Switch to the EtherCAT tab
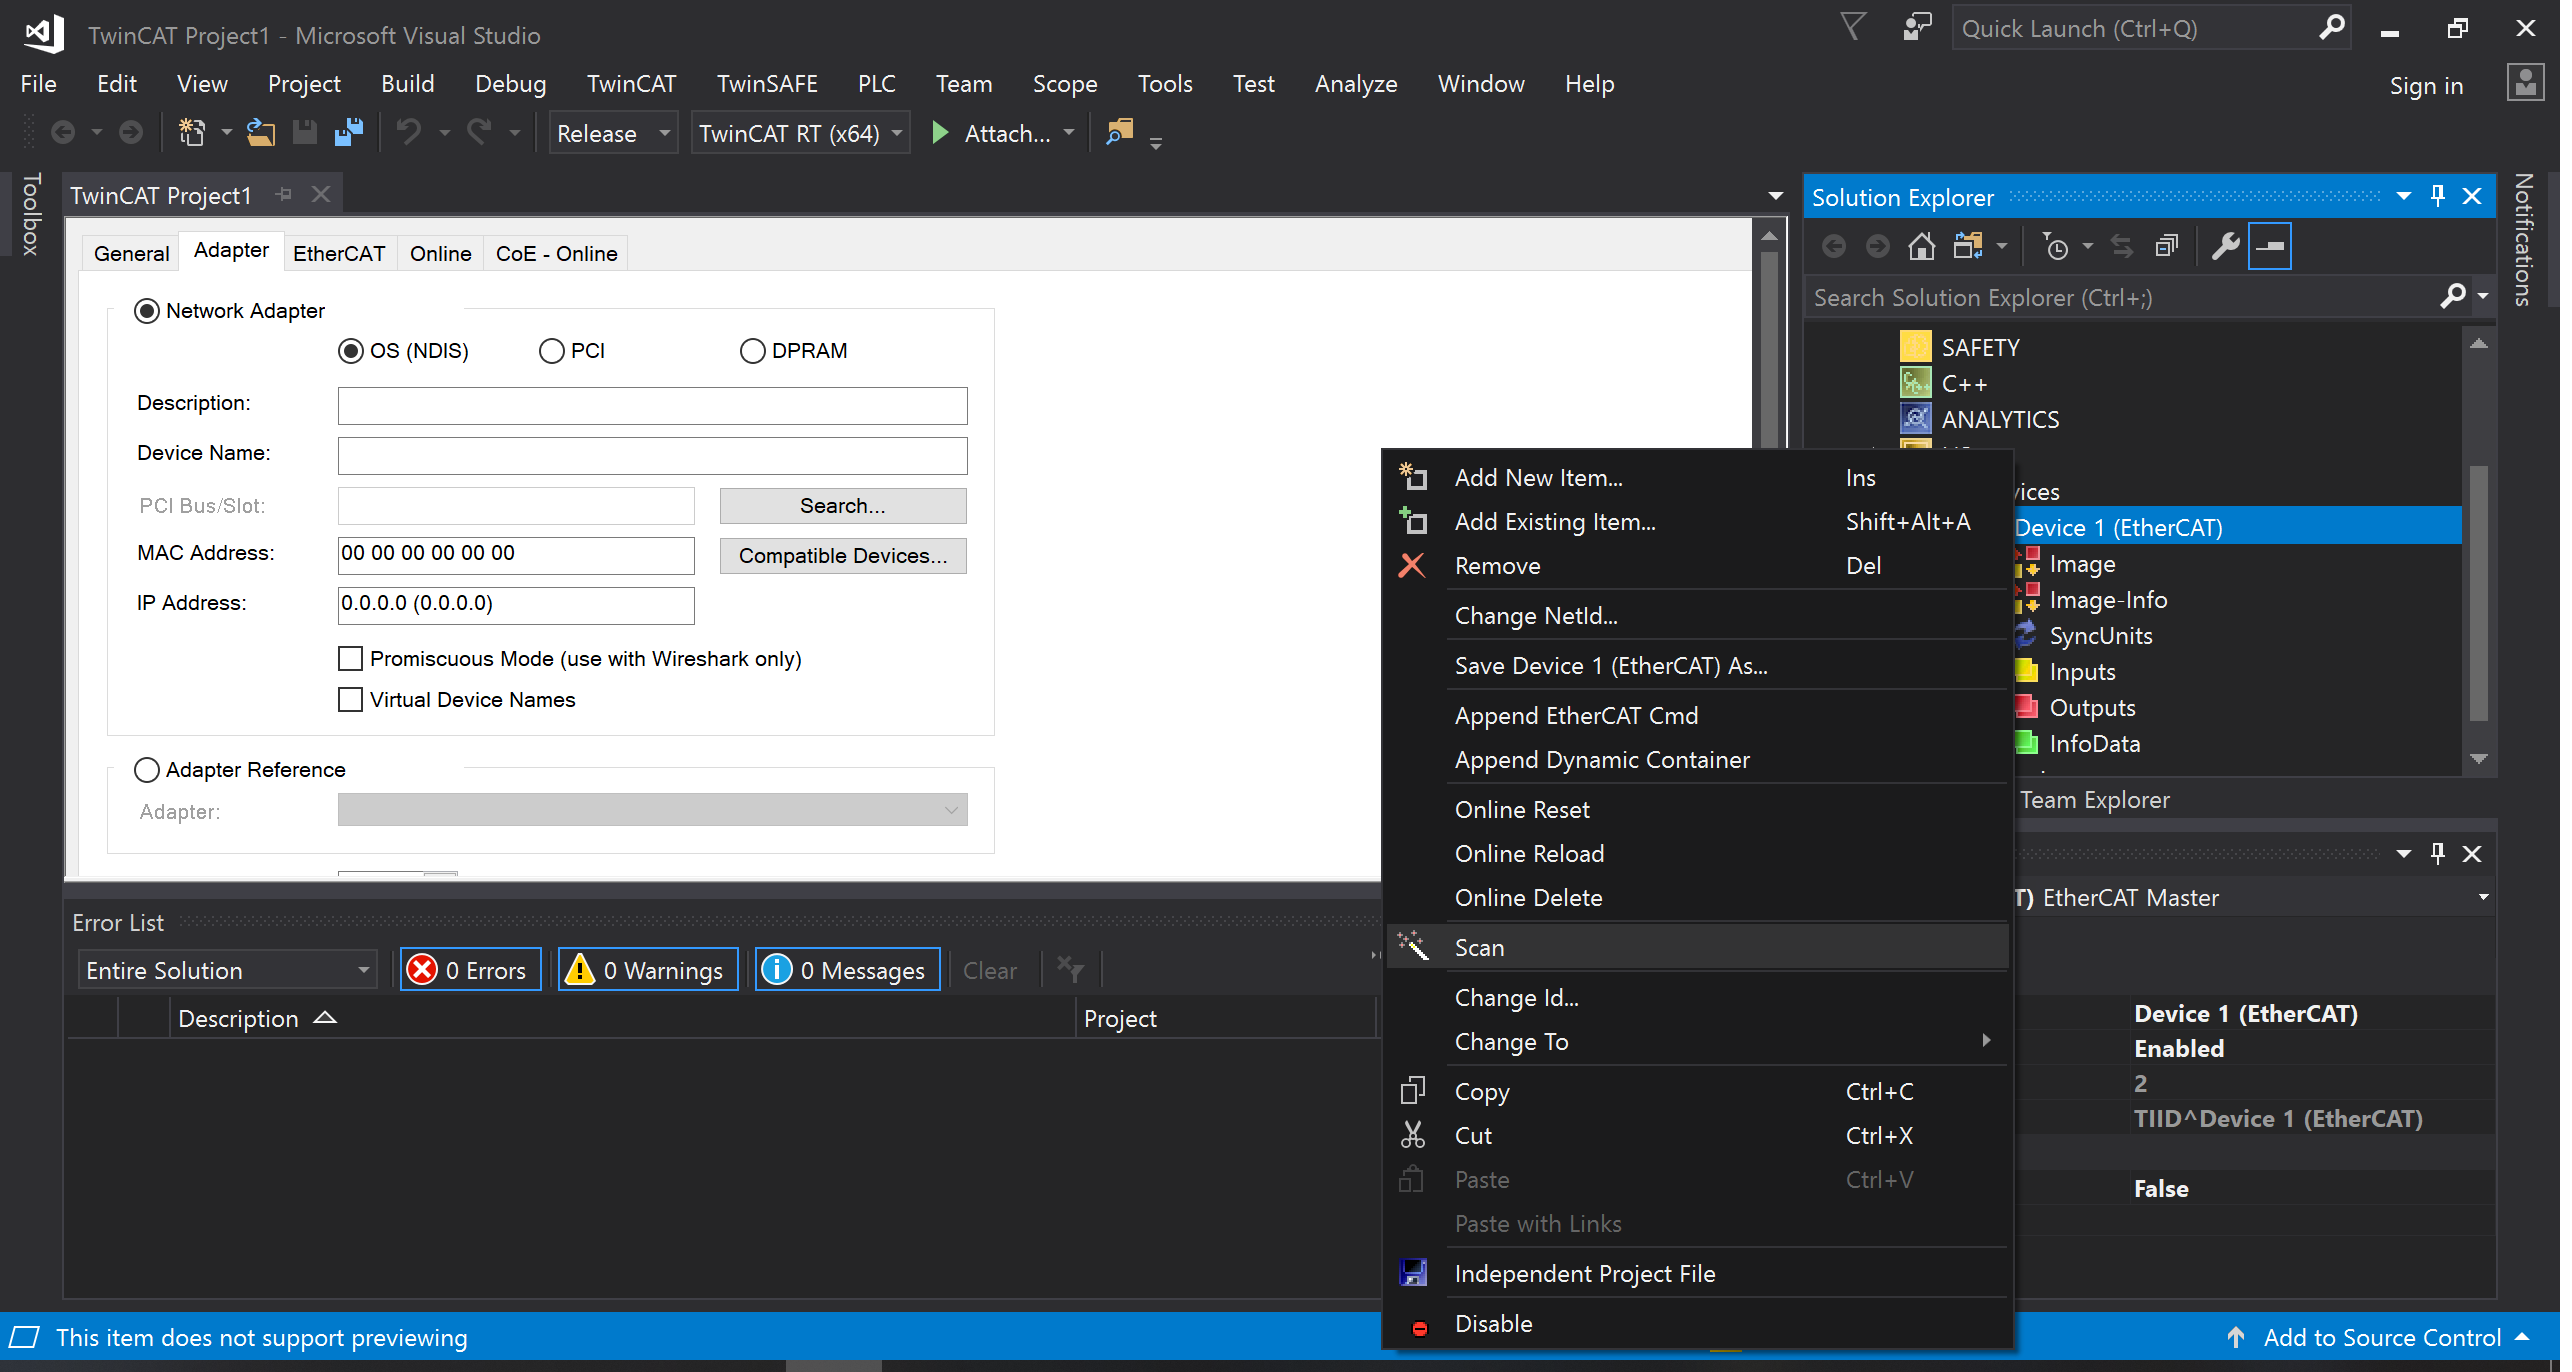 (339, 254)
